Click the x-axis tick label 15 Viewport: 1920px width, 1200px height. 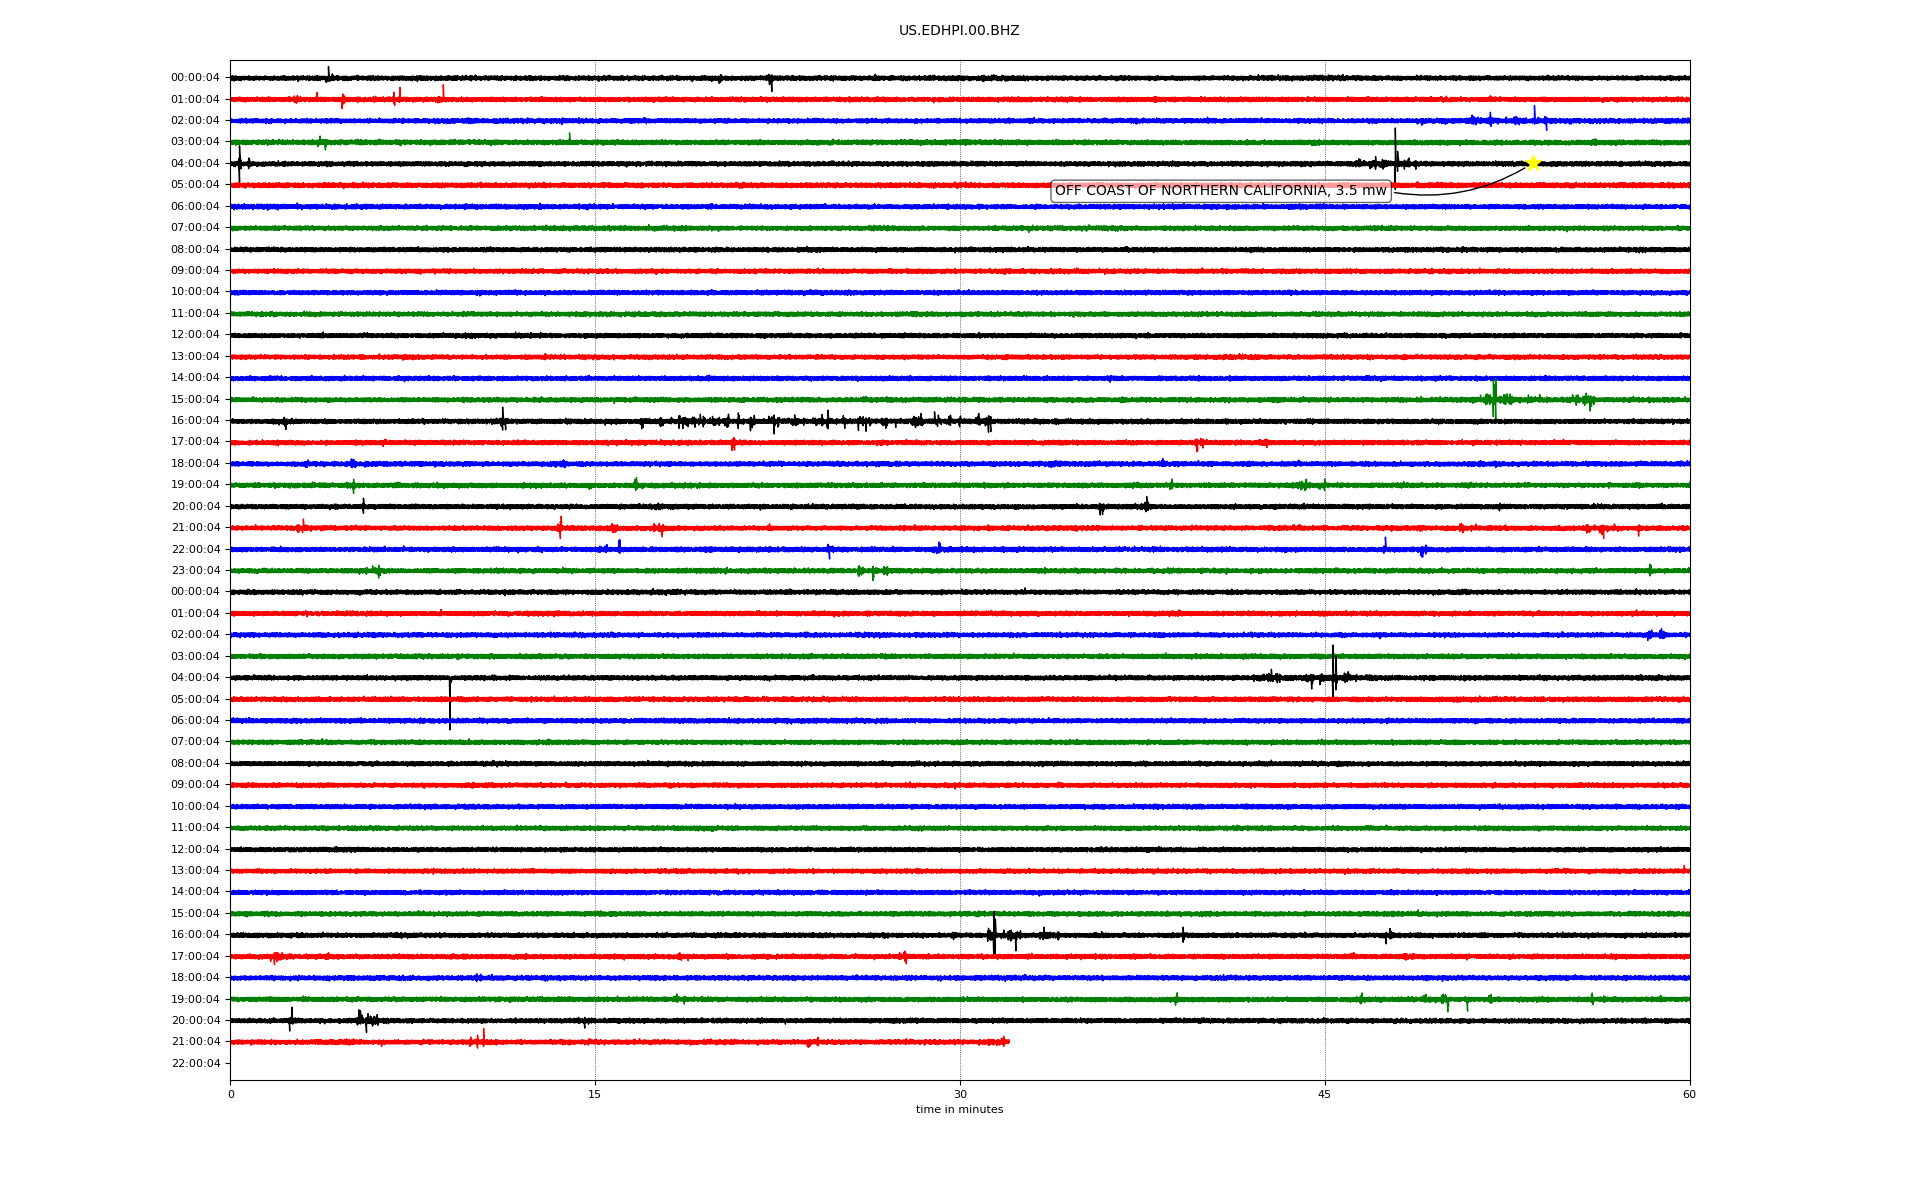click(595, 1094)
